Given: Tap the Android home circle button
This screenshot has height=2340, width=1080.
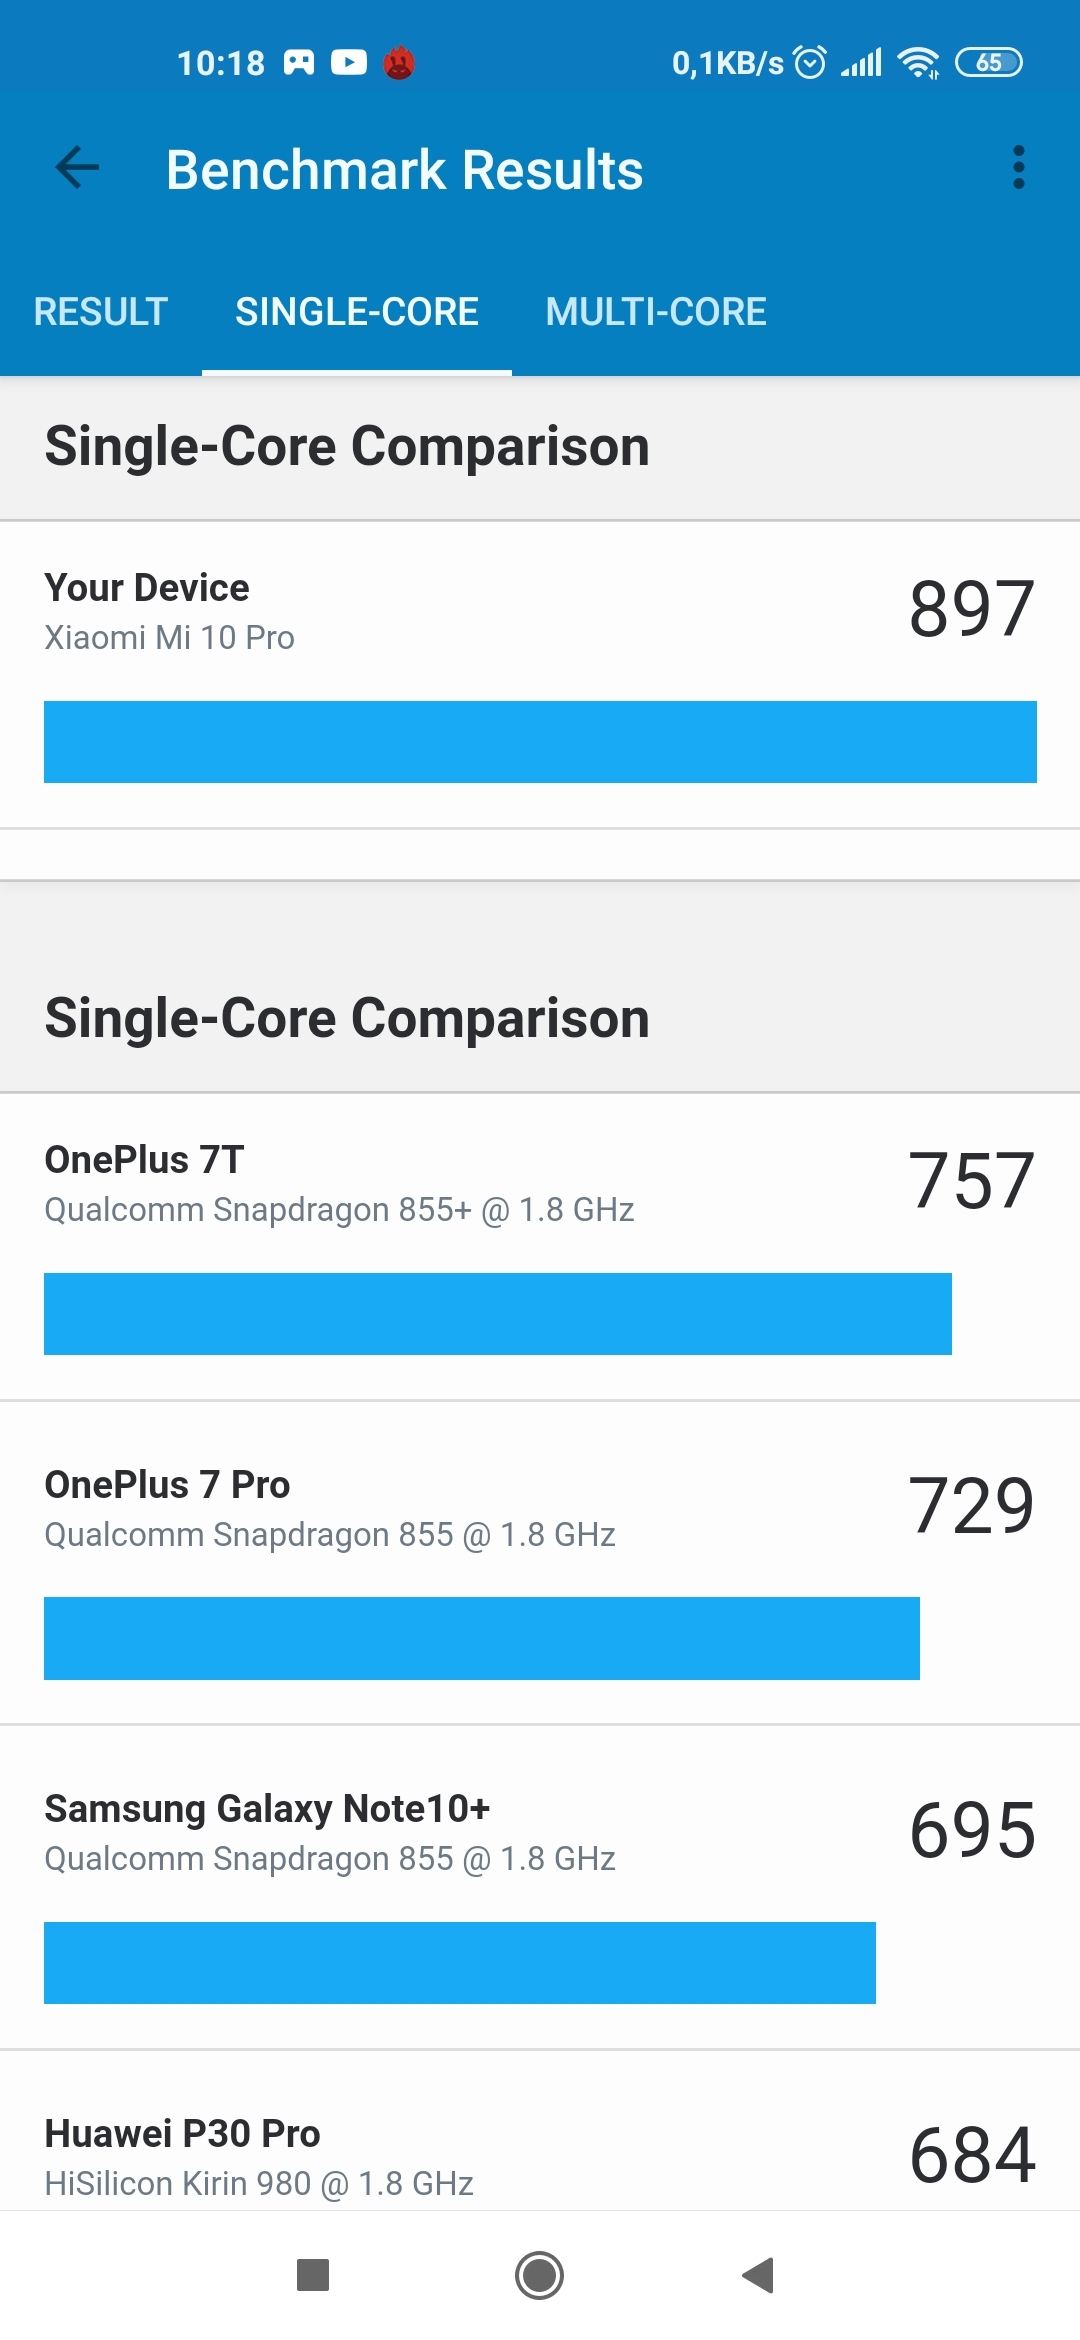Looking at the screenshot, I should (x=539, y=2275).
